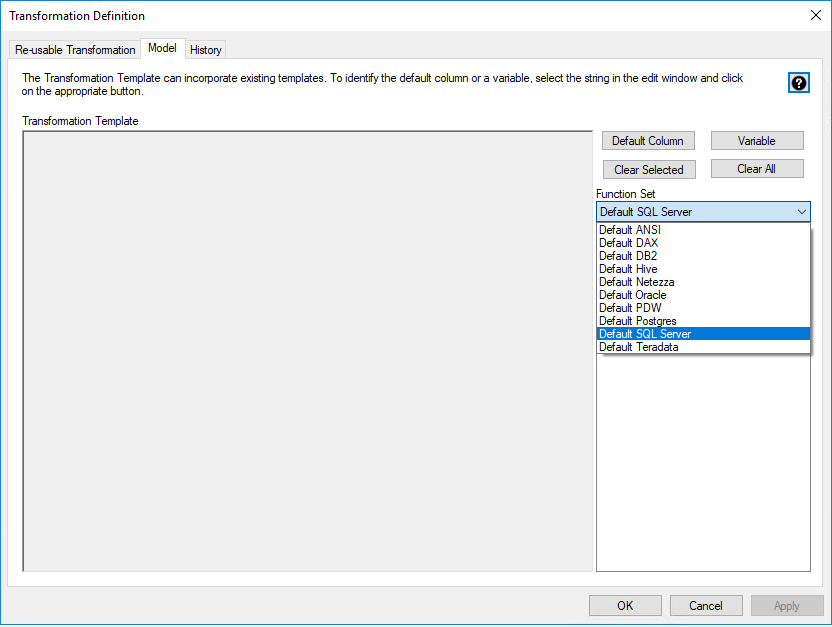Pick Default DB2 in the dropdown
This screenshot has height=627, width=832.
(x=628, y=256)
